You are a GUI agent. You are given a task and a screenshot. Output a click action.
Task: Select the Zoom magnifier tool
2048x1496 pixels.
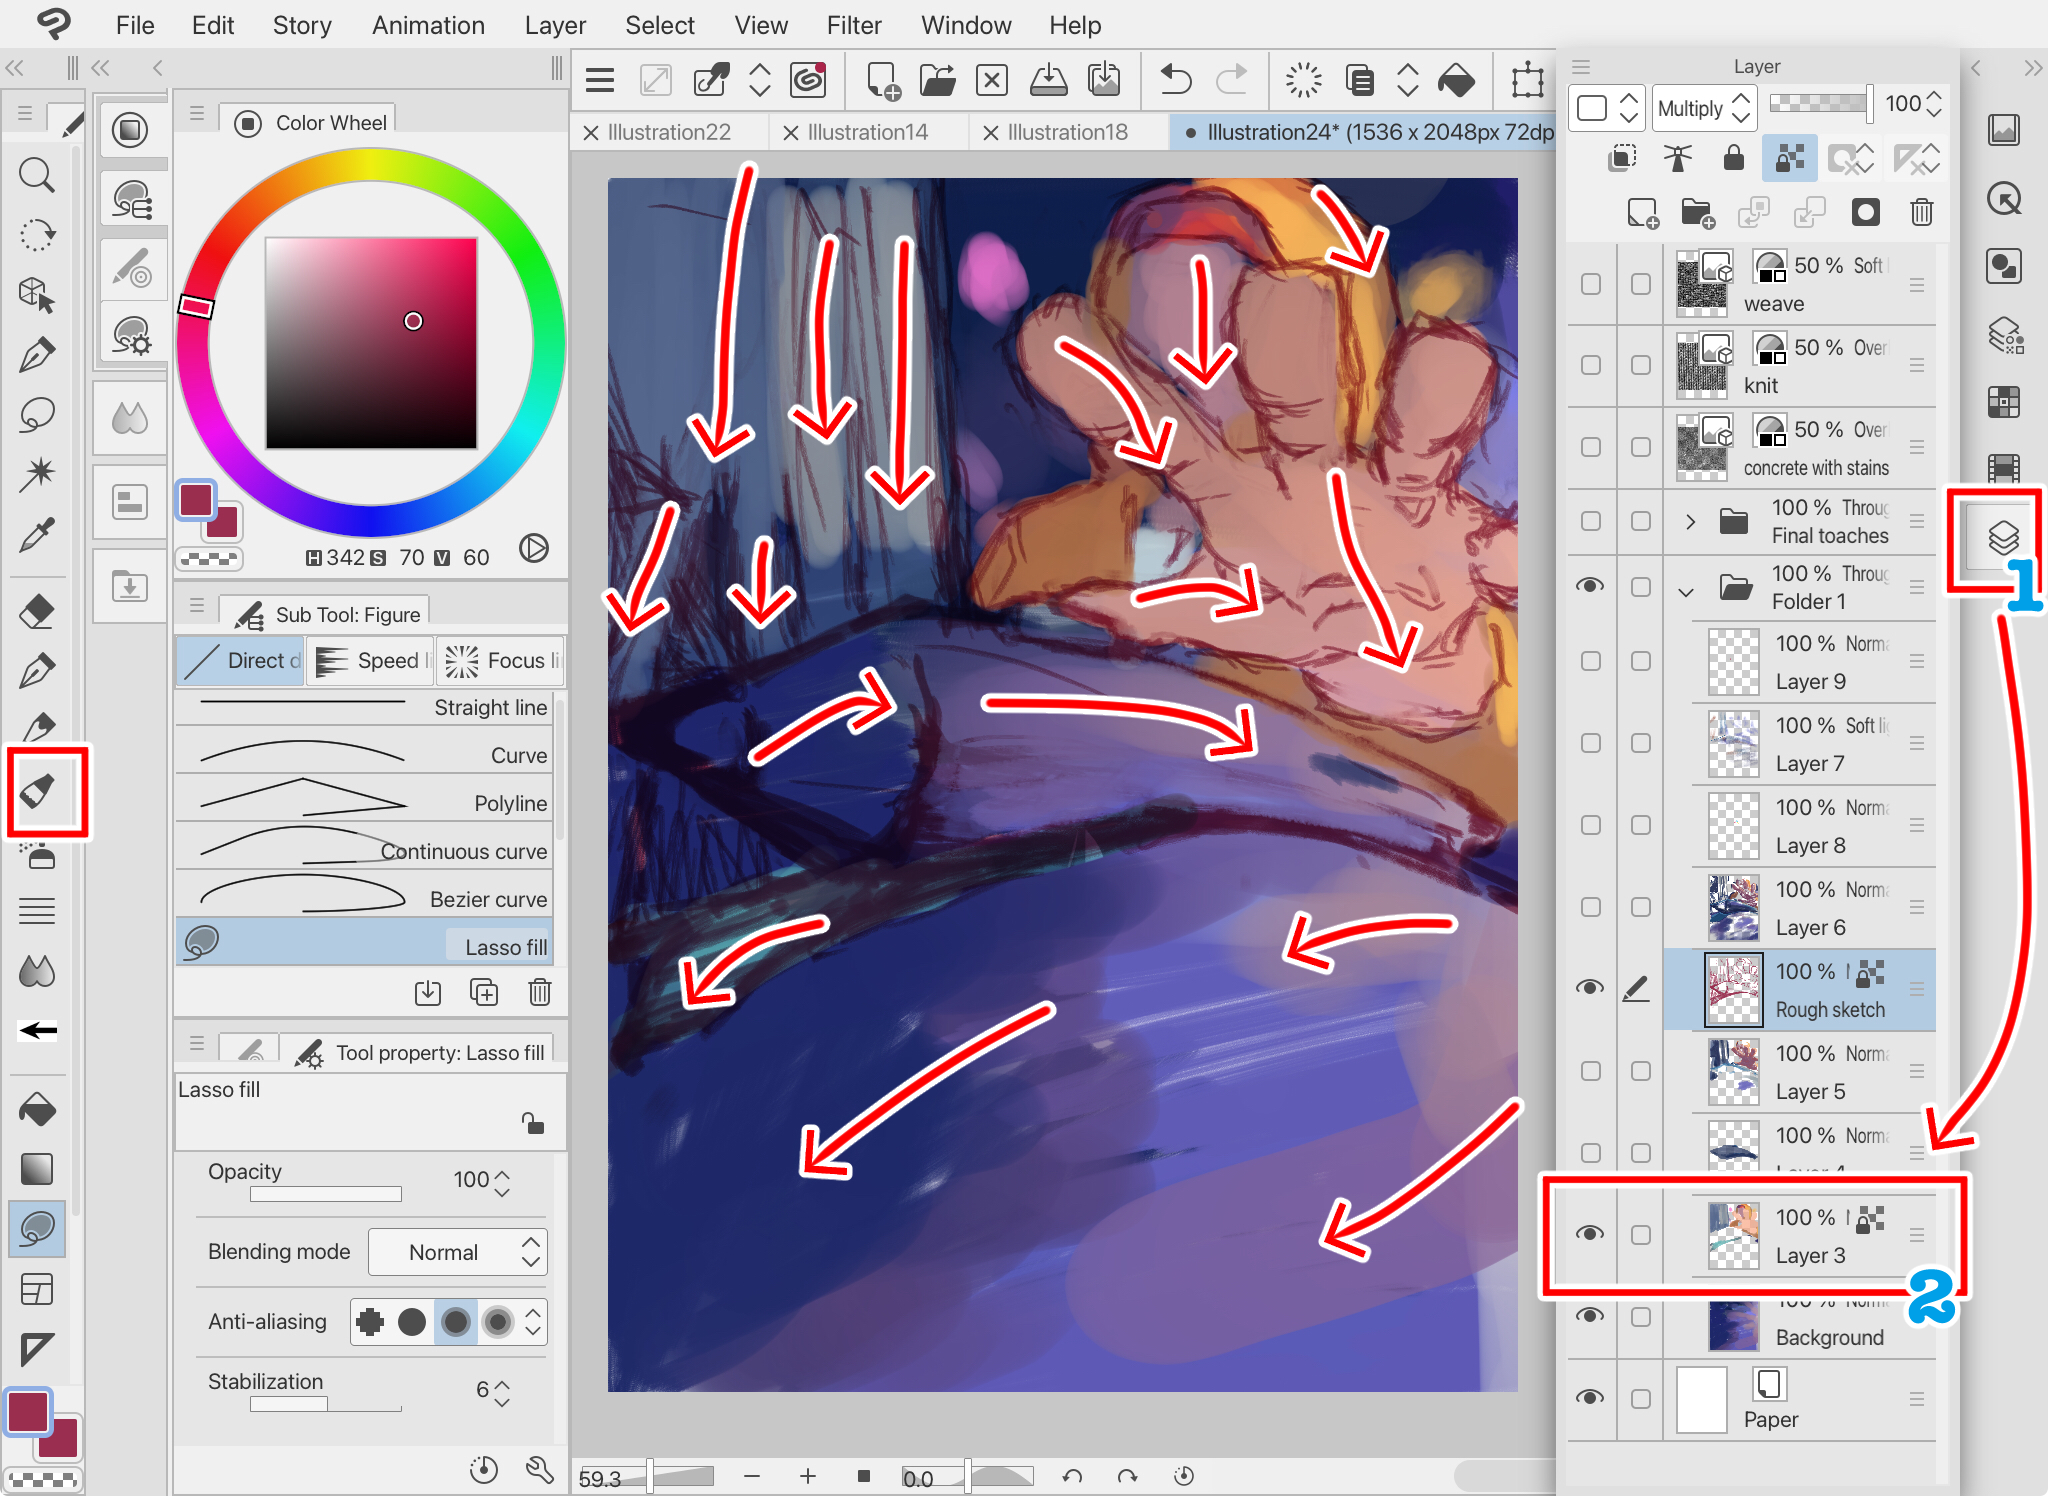(x=37, y=176)
